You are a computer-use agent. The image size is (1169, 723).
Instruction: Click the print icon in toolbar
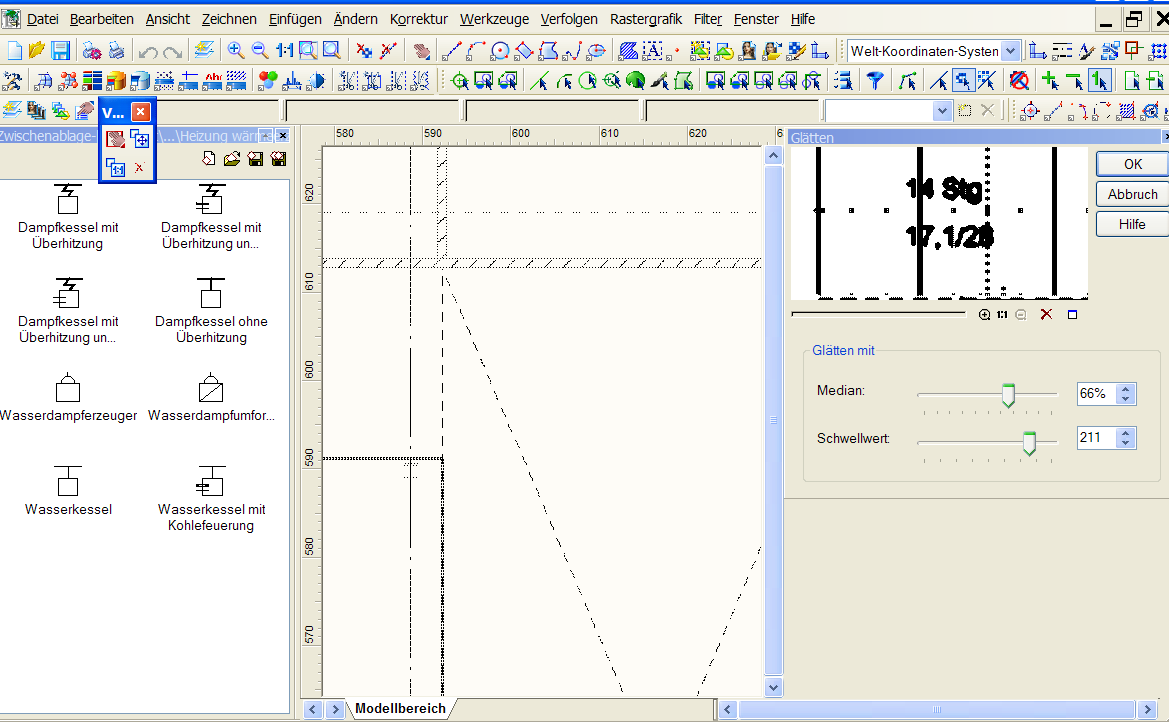(x=117, y=51)
